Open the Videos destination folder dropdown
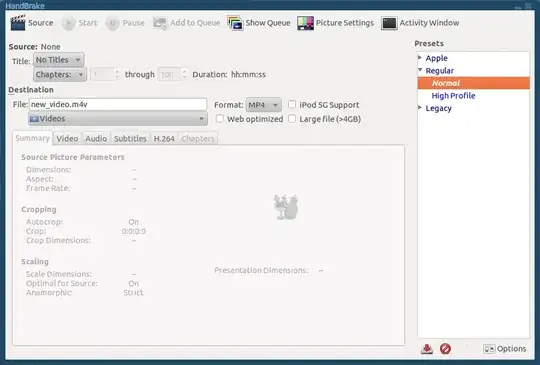The width and height of the screenshot is (540, 365). pyautogui.click(x=118, y=119)
